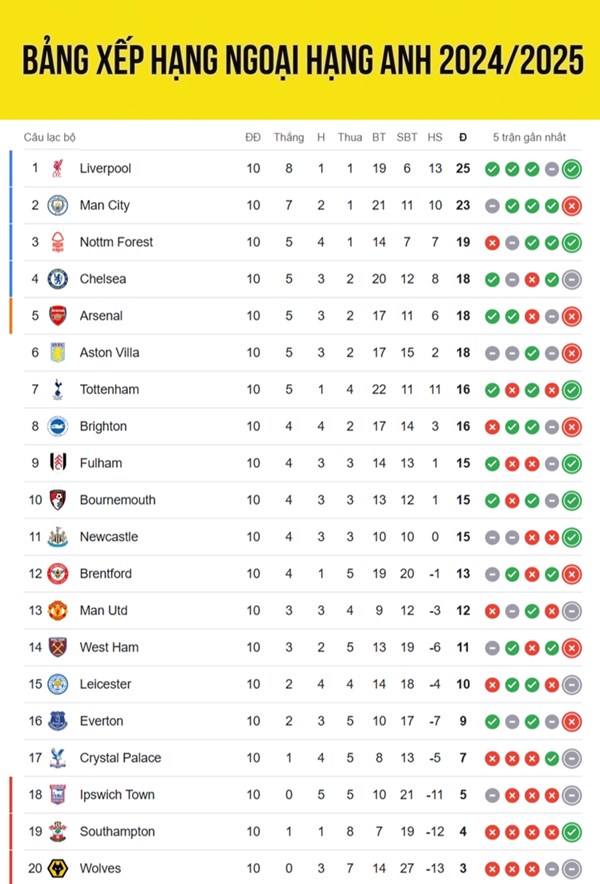This screenshot has width=600, height=884.
Task: Click the Man City club crest
Action: point(58,205)
